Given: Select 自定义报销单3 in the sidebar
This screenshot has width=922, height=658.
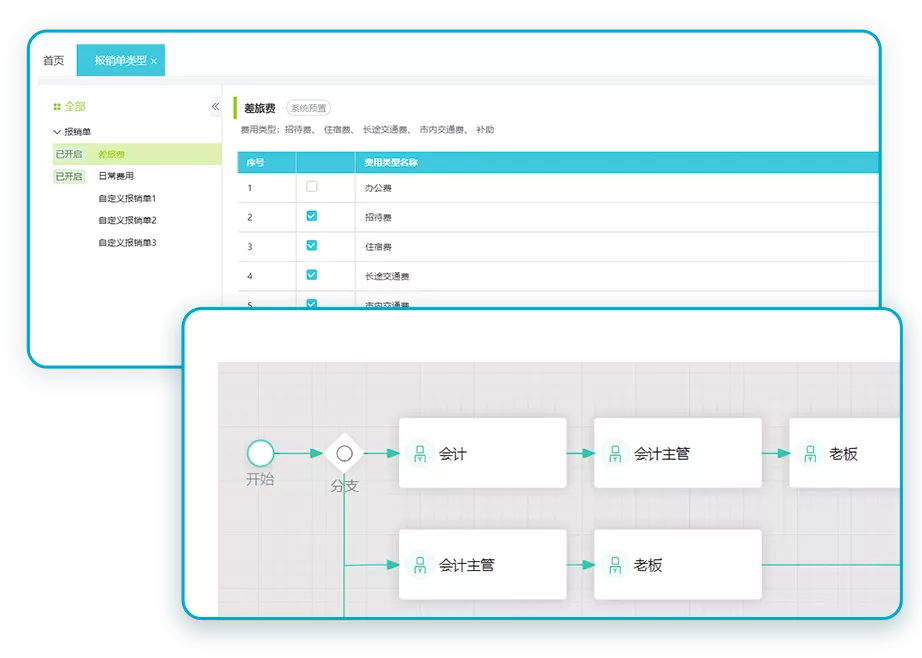Looking at the screenshot, I should pos(127,243).
